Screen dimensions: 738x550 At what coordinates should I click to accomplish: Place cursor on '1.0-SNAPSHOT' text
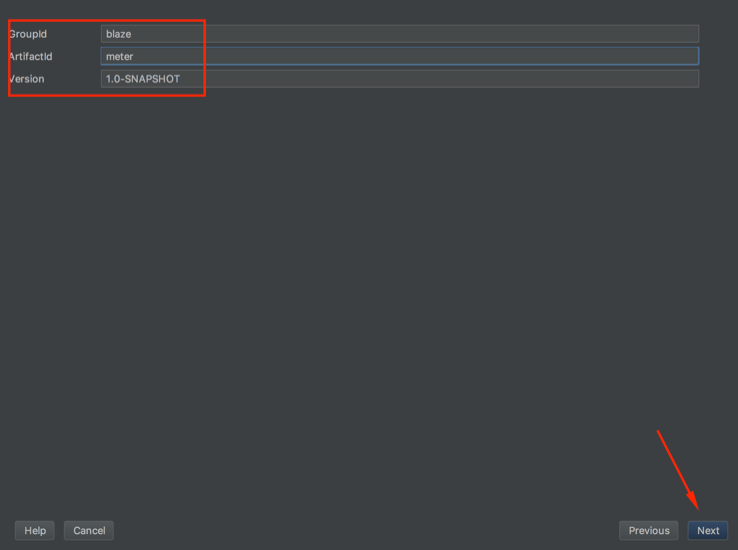click(143, 78)
